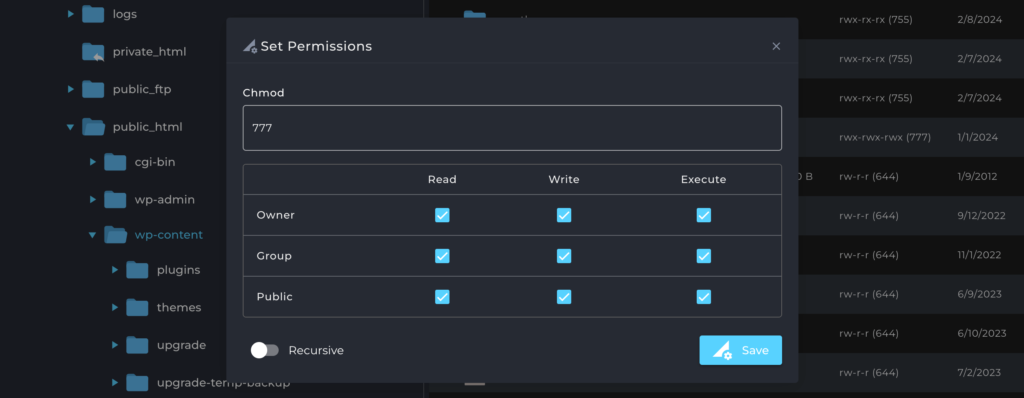Enable the Recursive toggle switch
The height and width of the screenshot is (398, 1024).
(x=264, y=350)
